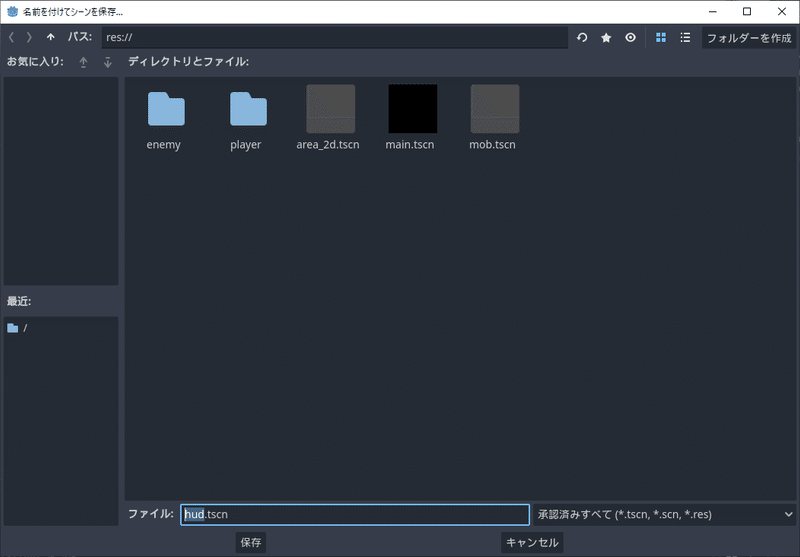
Task: Go up to the parent folder
Action: 51,37
